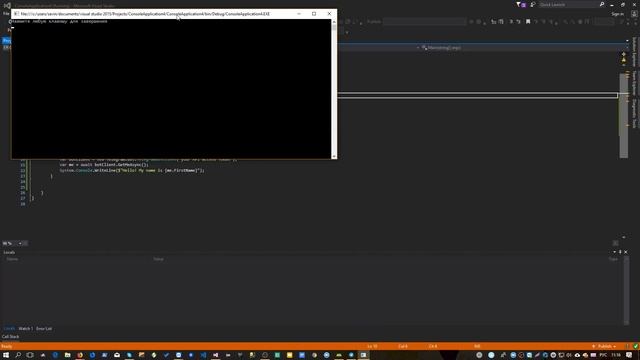Open the account avatar icon
The height and width of the screenshot is (360, 640).
coord(634,14)
